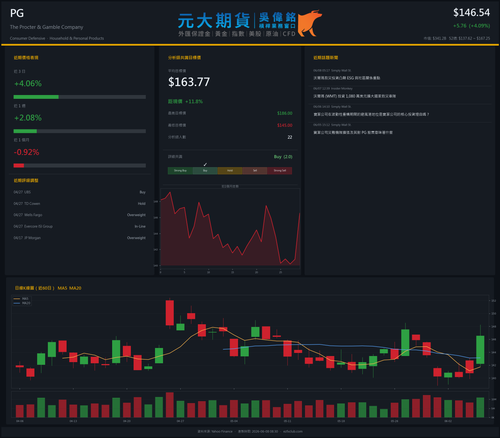Click the +4.06% three-day performance value
This screenshot has width=500, height=438.
(28, 83)
